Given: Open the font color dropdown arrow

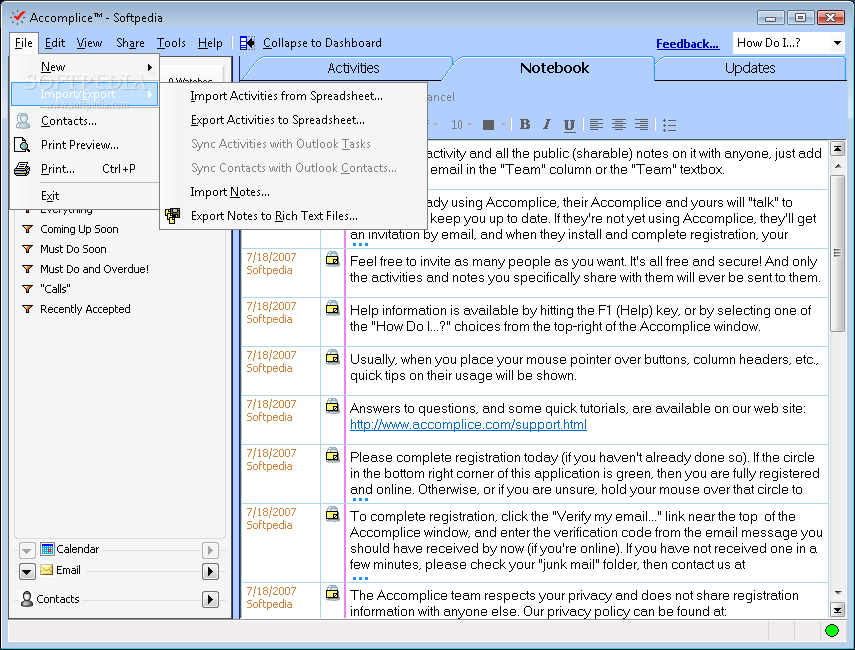Looking at the screenshot, I should 503,125.
